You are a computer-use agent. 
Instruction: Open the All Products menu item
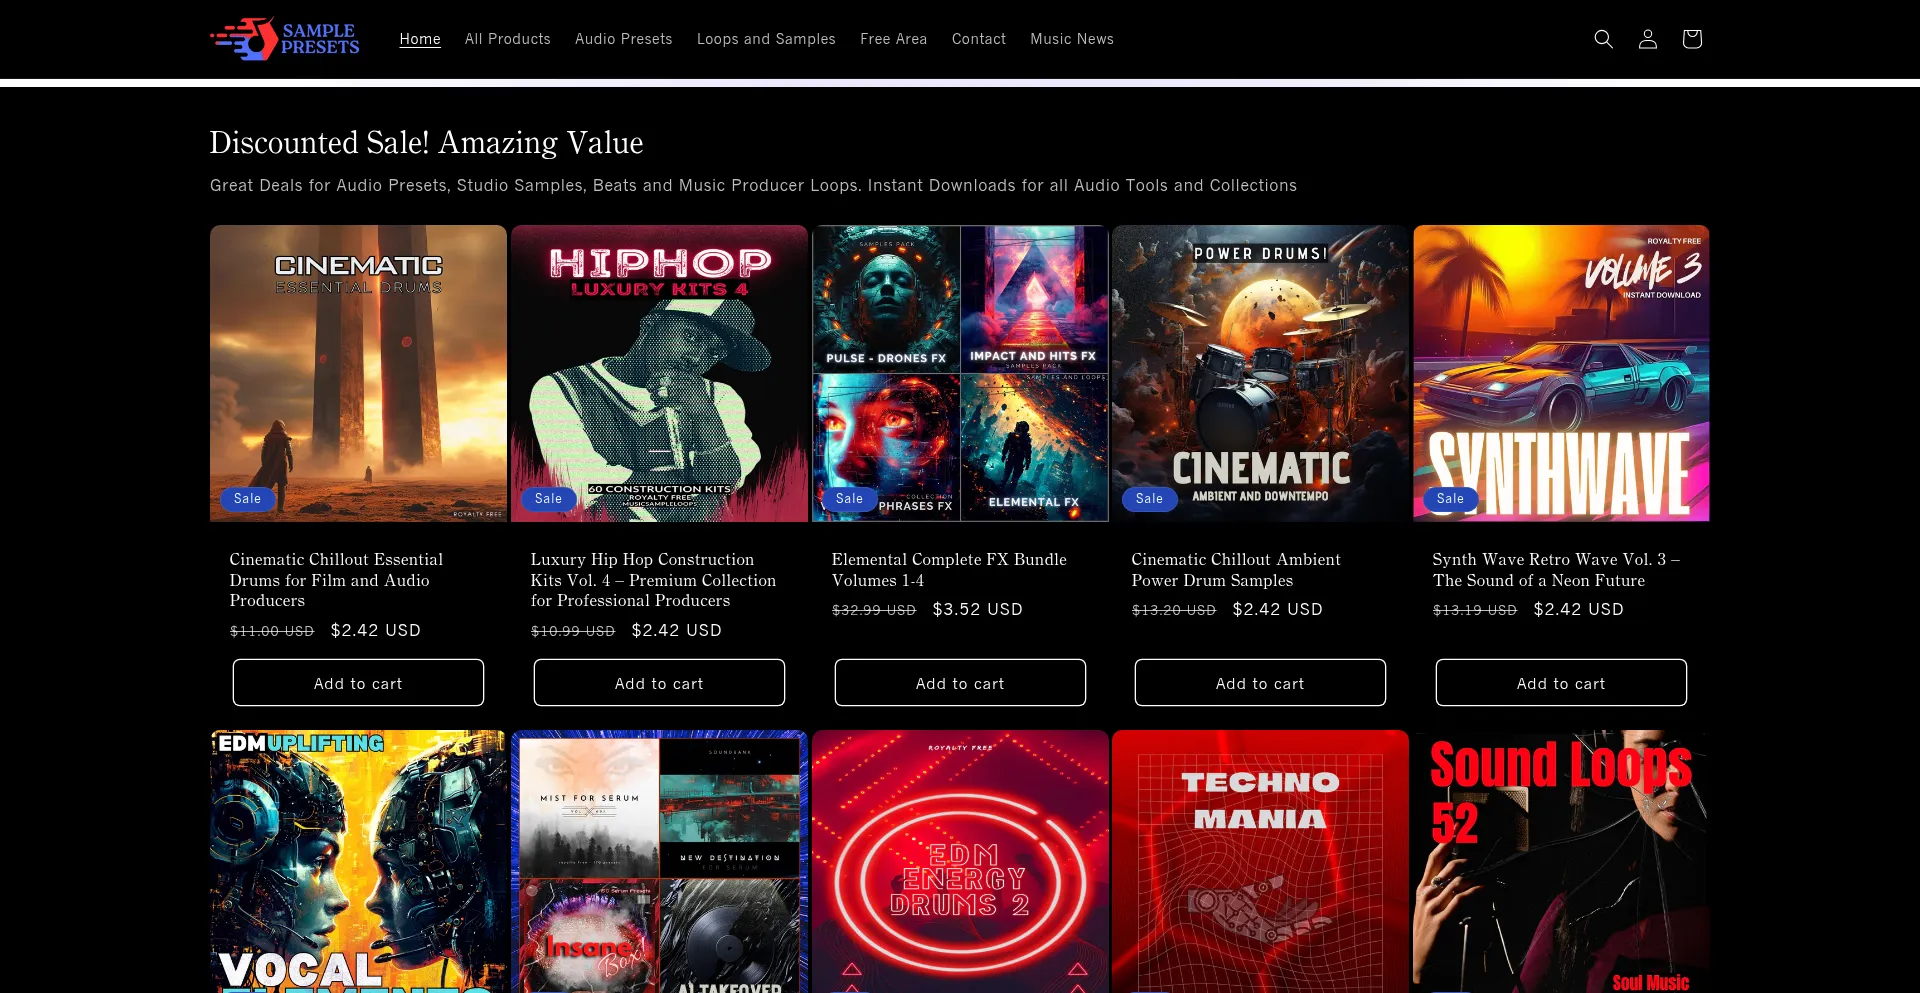pos(508,39)
